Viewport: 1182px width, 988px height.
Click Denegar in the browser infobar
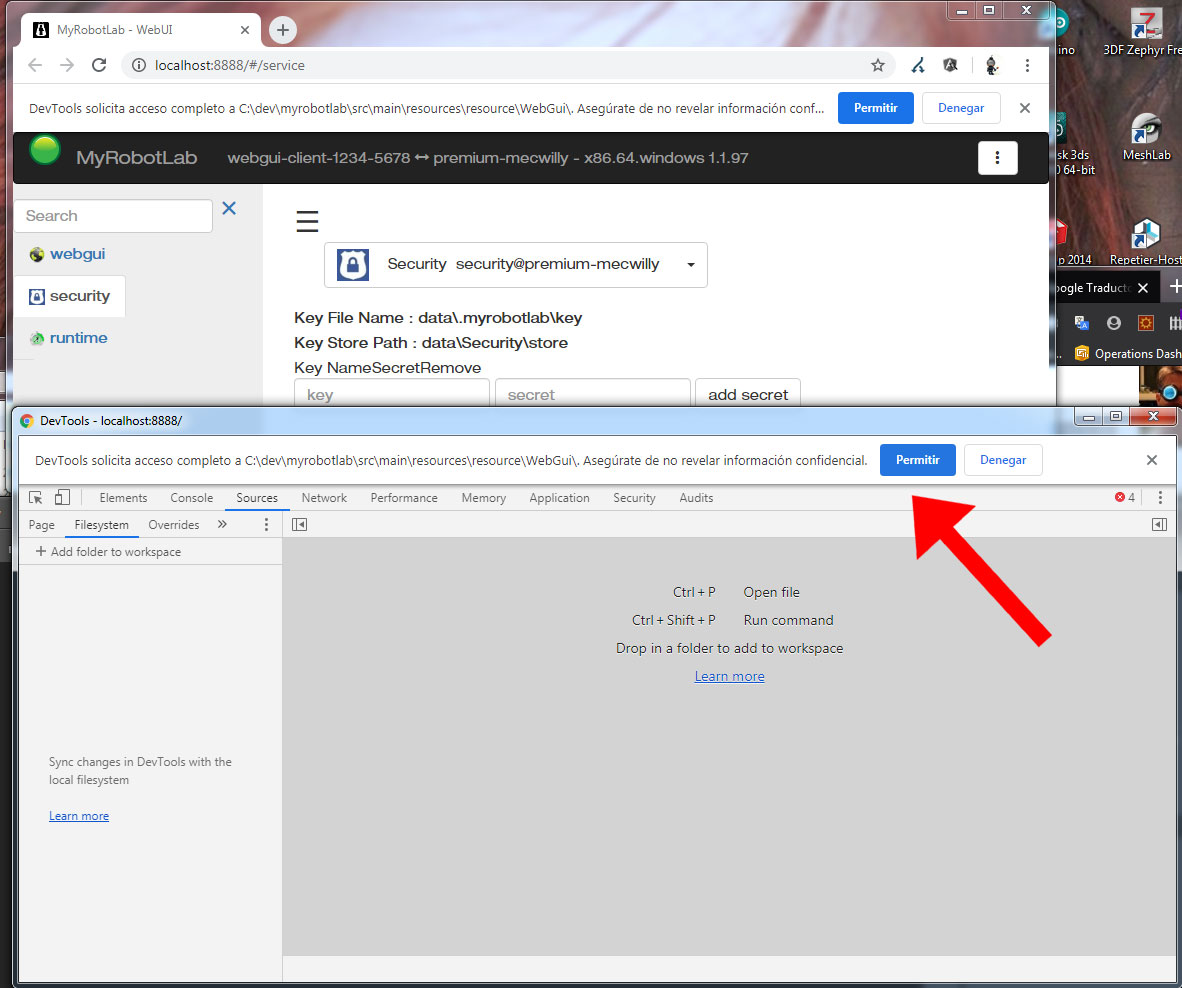(960, 108)
